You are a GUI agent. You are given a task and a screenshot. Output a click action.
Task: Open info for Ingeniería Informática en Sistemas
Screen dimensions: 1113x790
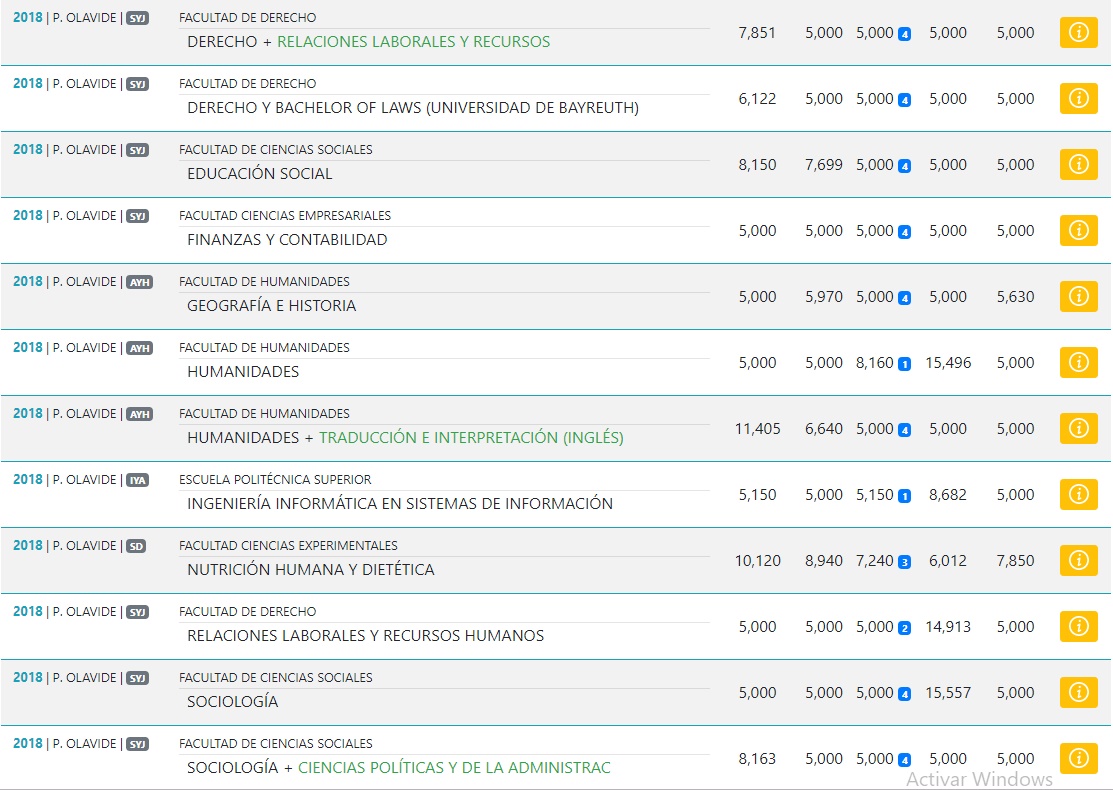tap(1078, 494)
